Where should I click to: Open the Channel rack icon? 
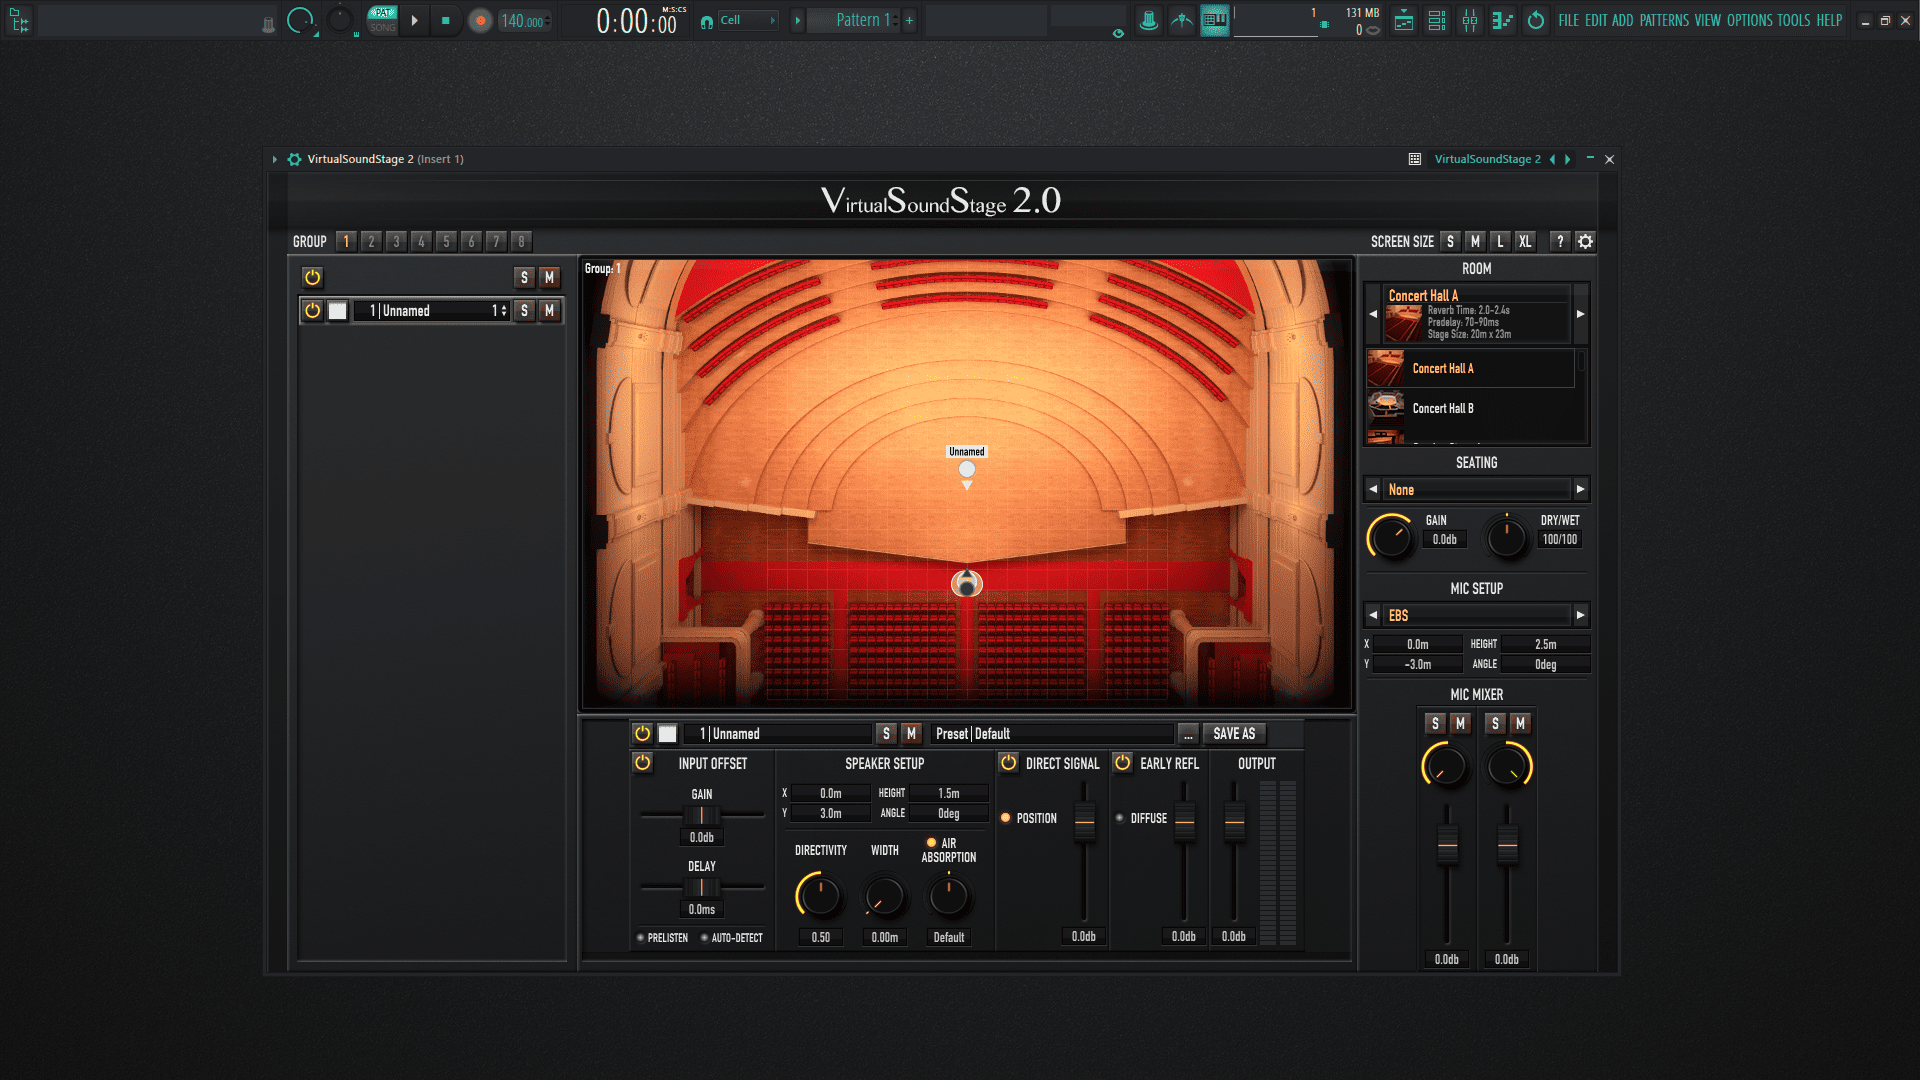pyautogui.click(x=1437, y=20)
